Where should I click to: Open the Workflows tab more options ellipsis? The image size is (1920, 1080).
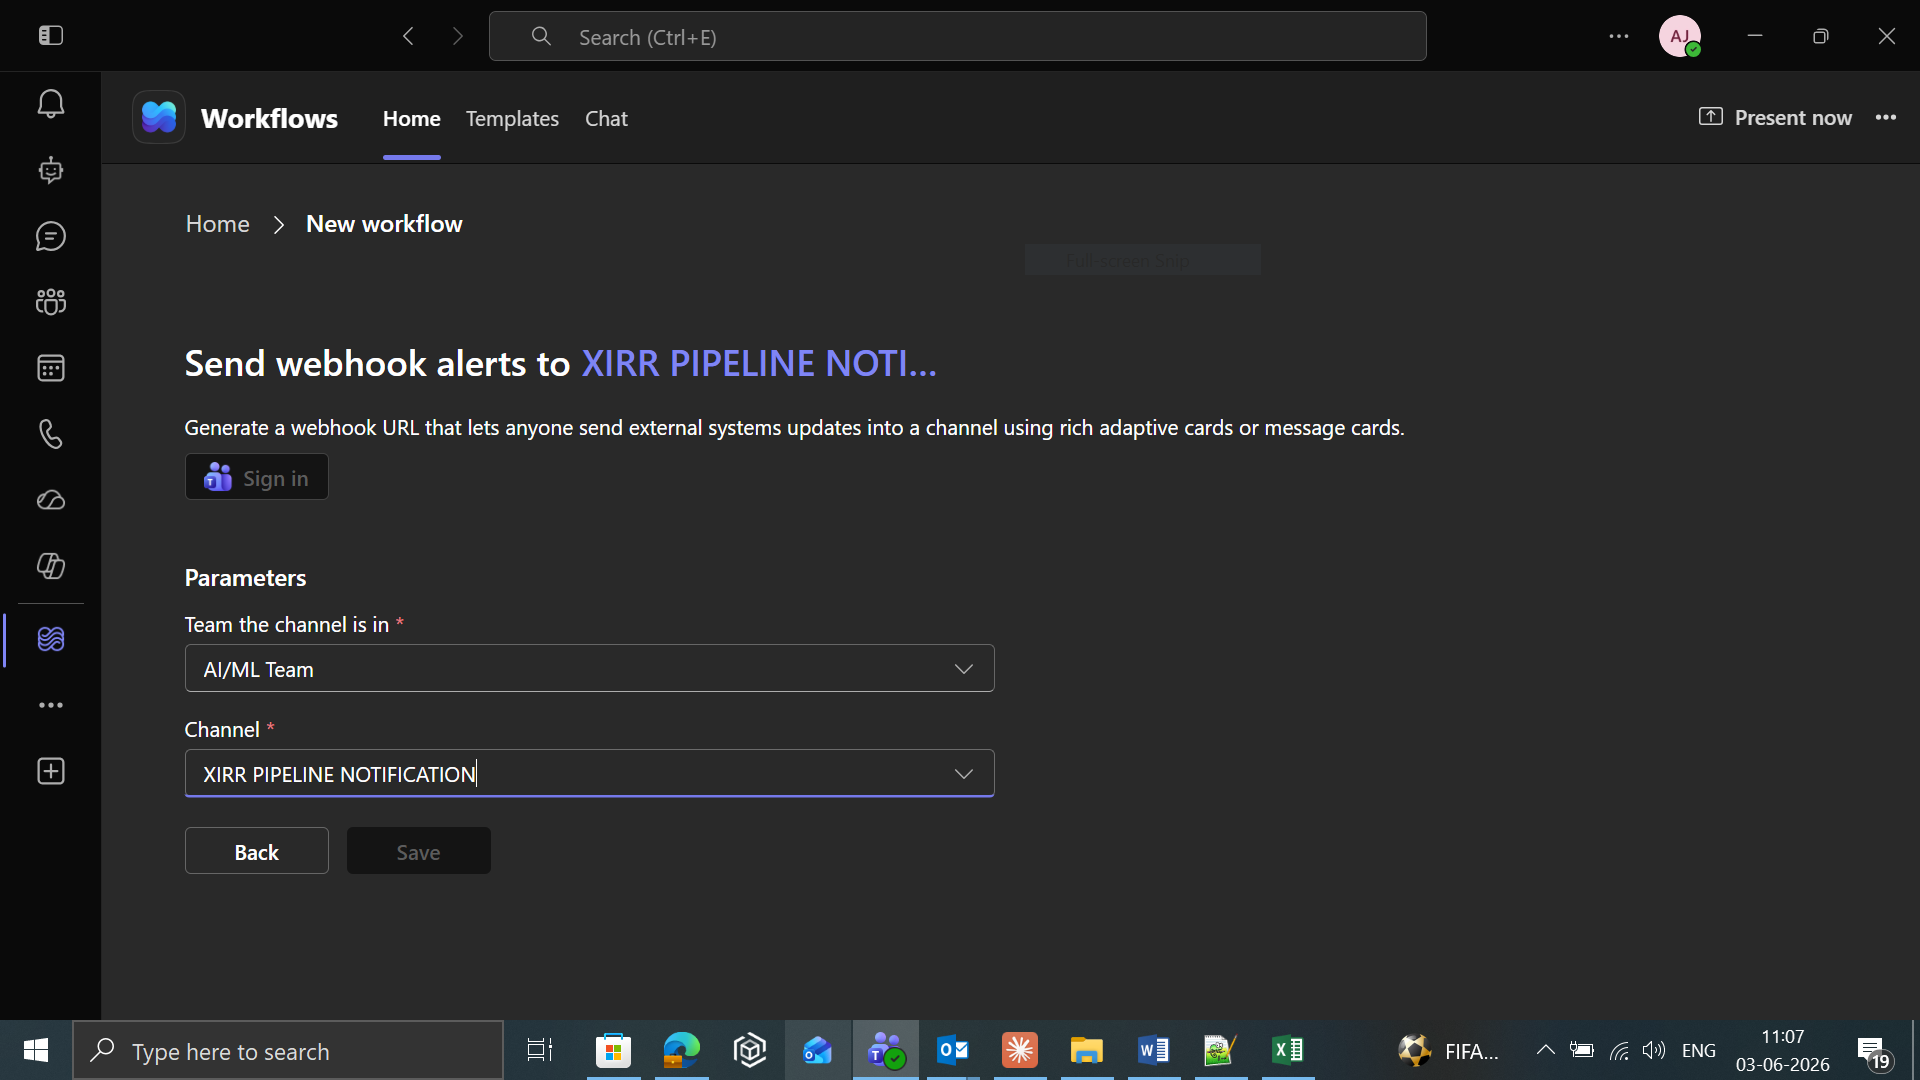tap(1886, 118)
